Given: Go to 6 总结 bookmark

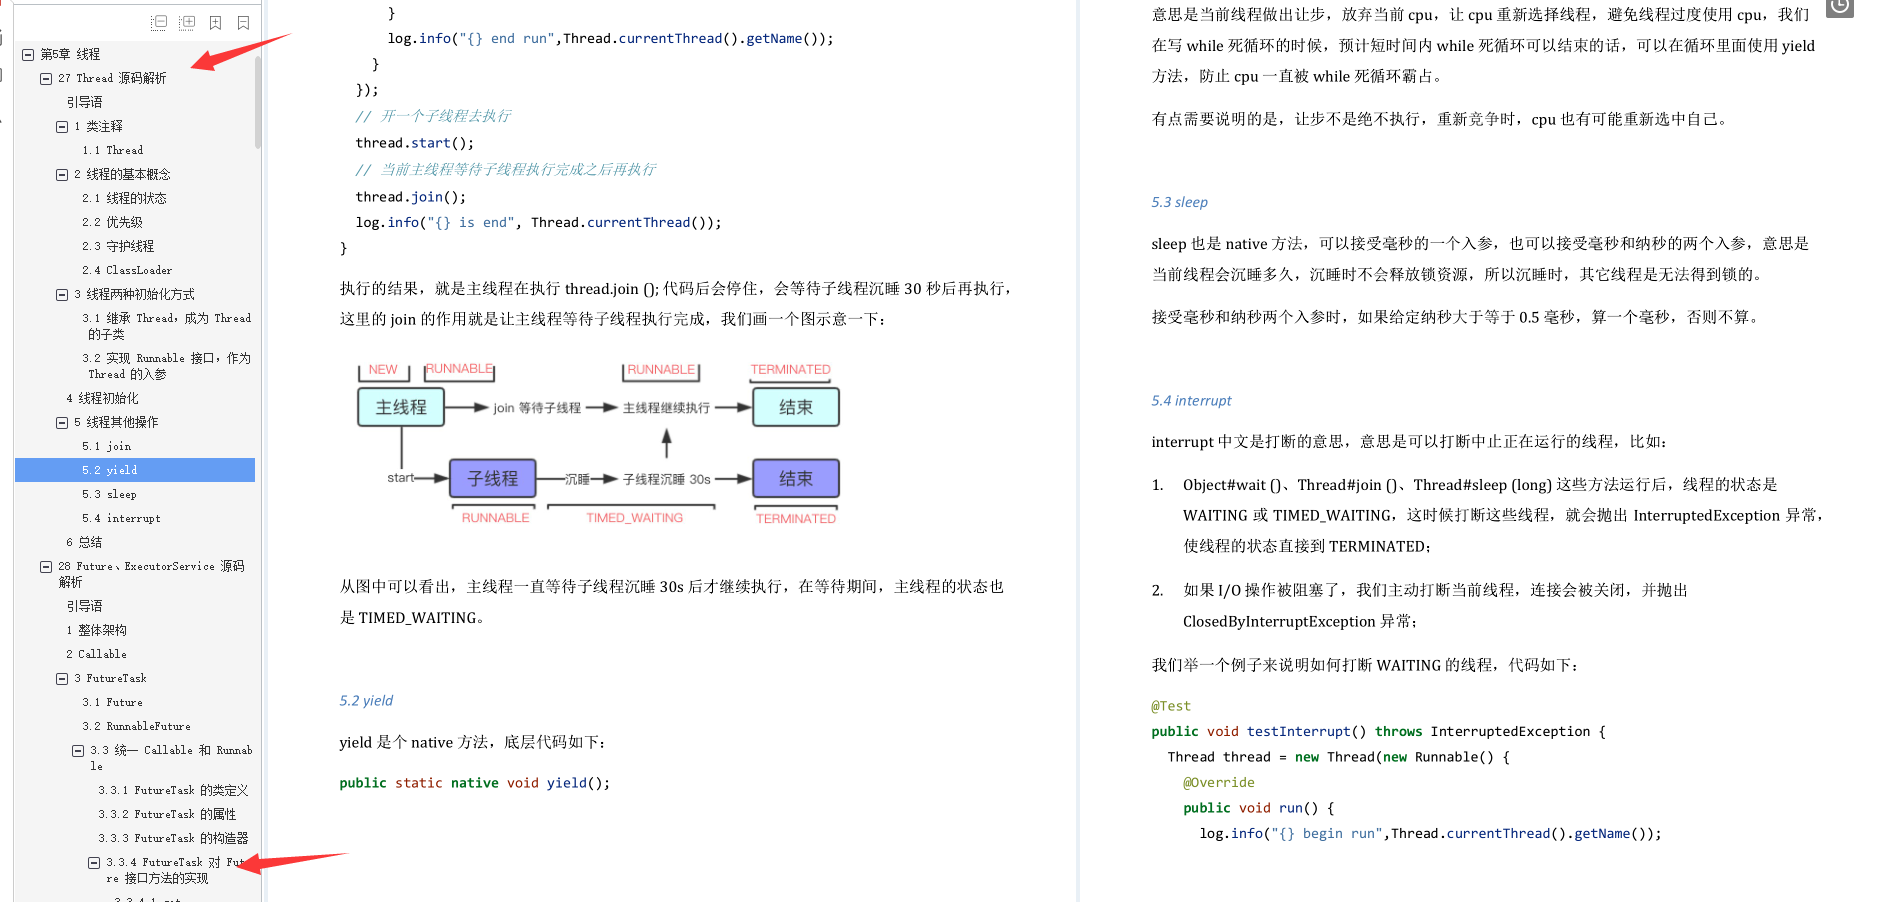Looking at the screenshot, I should (x=84, y=542).
